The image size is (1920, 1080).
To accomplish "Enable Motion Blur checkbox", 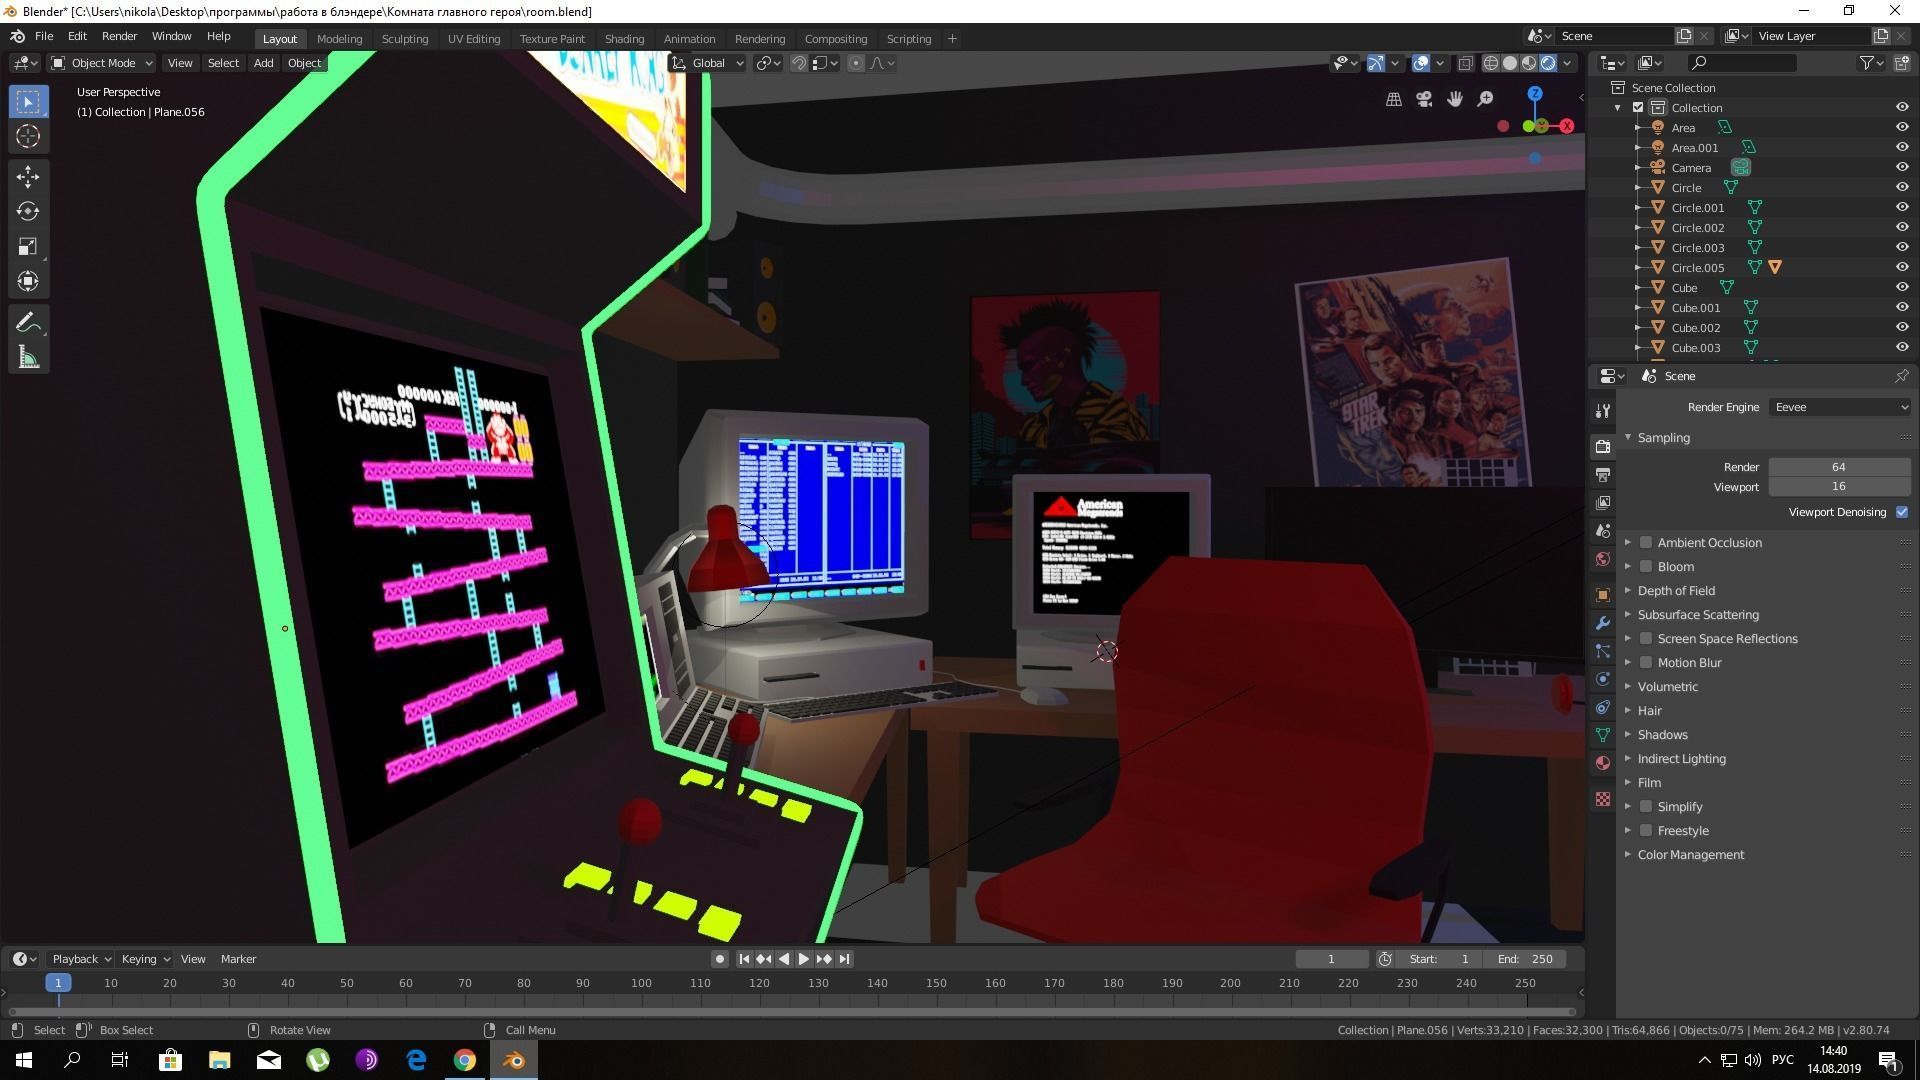I will point(1646,662).
